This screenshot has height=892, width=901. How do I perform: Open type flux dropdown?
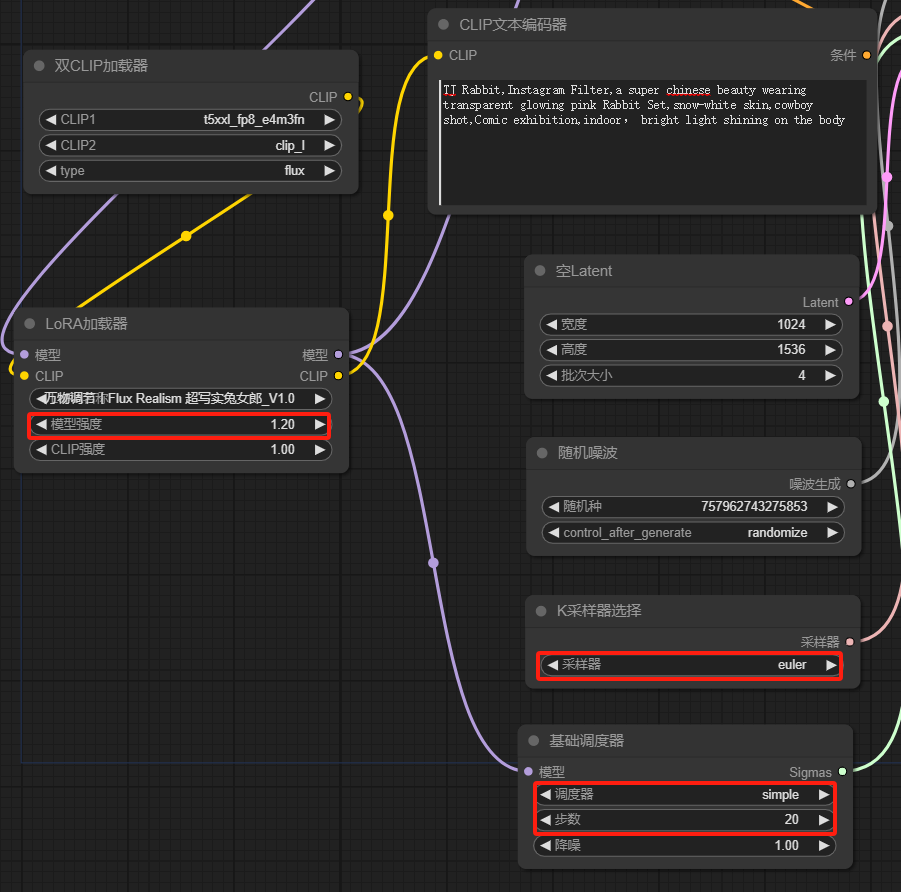pyautogui.click(x=190, y=171)
